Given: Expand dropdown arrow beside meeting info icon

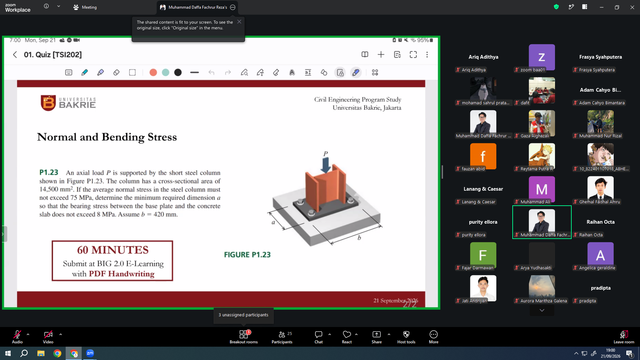Looking at the screenshot, I should point(58,7).
